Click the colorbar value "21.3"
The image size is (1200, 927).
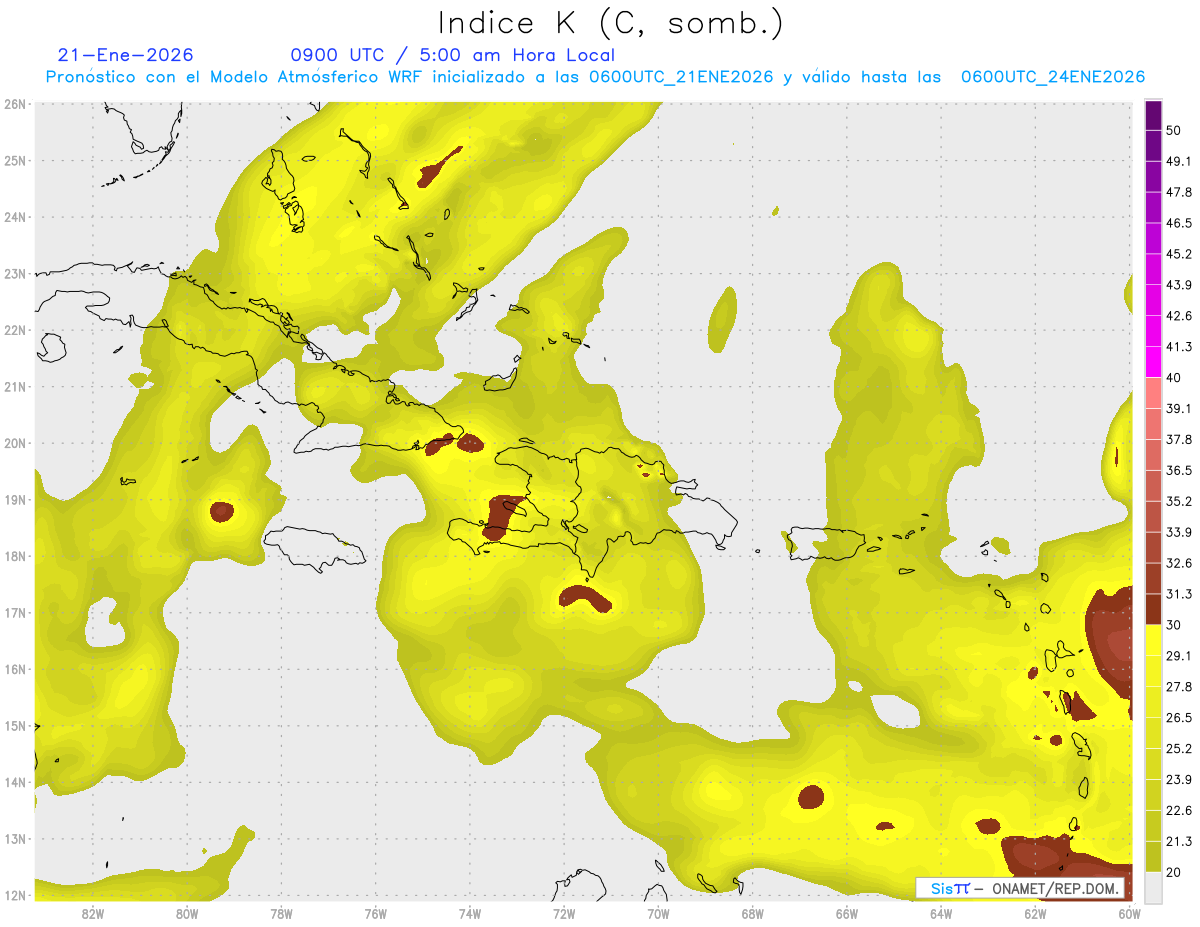[x=1178, y=842]
